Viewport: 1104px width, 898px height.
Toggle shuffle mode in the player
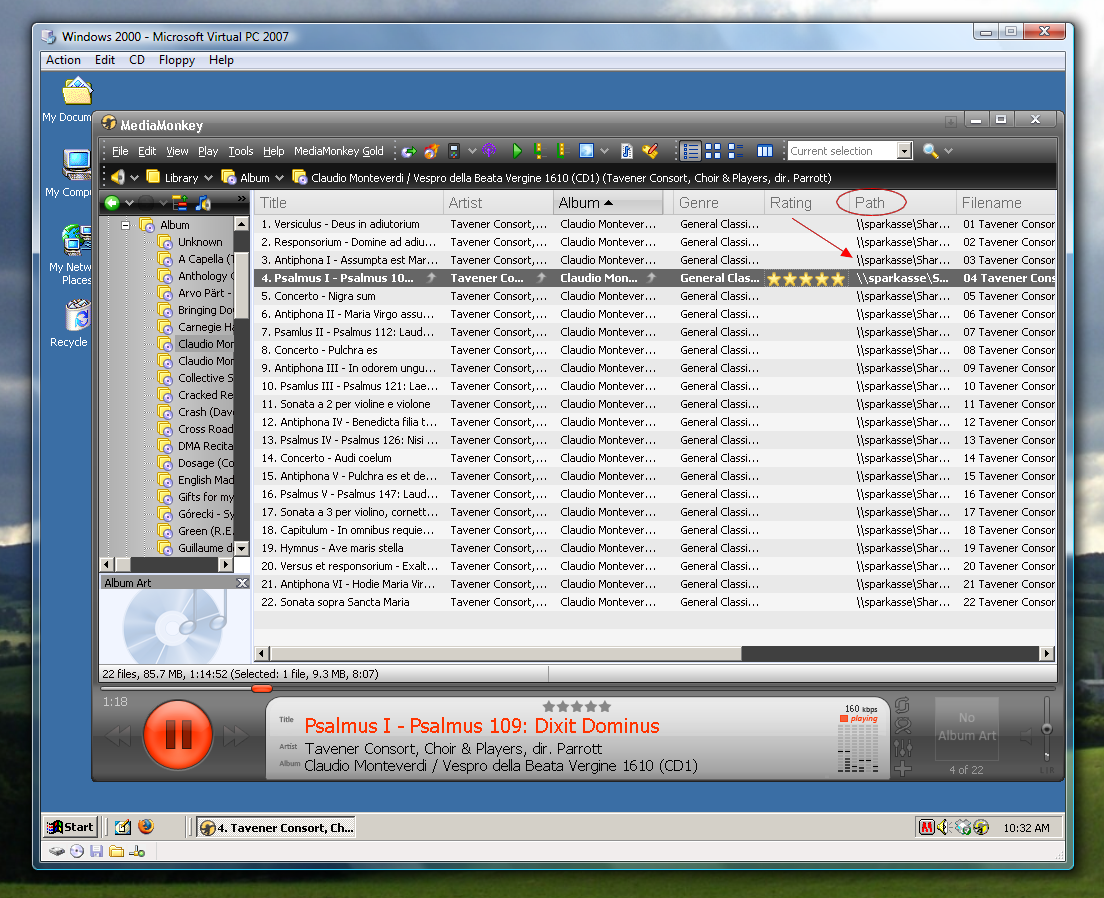(903, 726)
